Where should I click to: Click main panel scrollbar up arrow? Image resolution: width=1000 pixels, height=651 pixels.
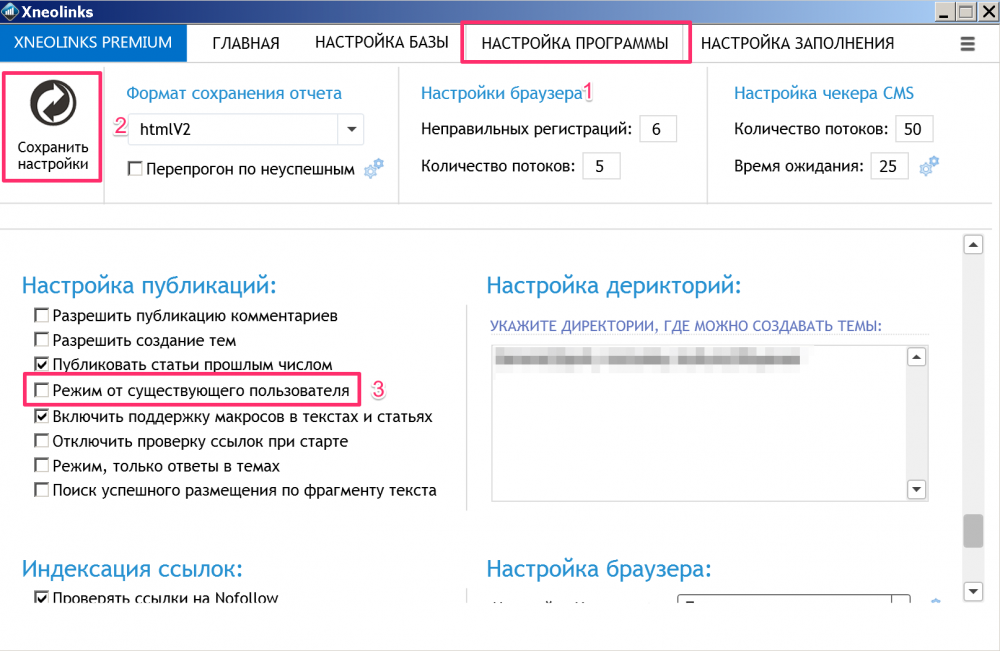(973, 244)
